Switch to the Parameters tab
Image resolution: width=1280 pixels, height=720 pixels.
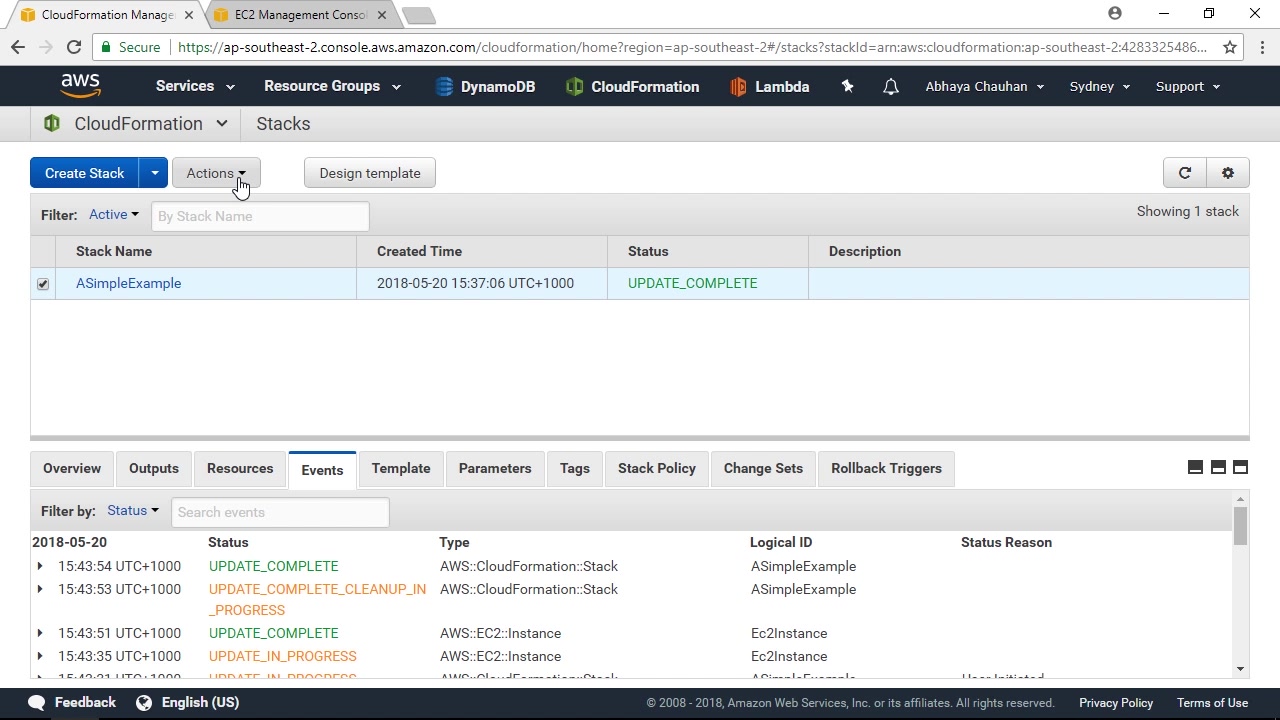495,469
